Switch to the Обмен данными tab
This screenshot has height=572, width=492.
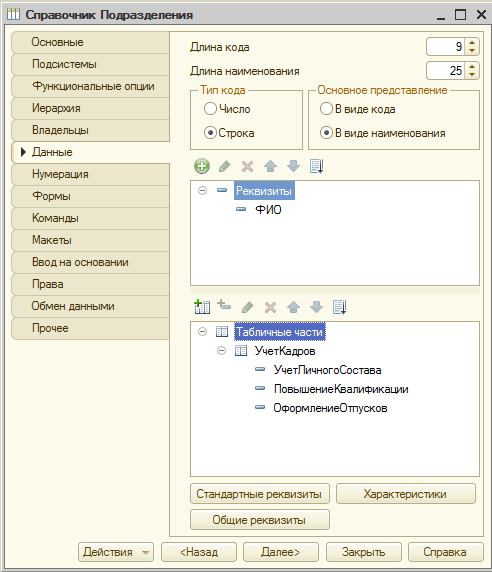90,306
